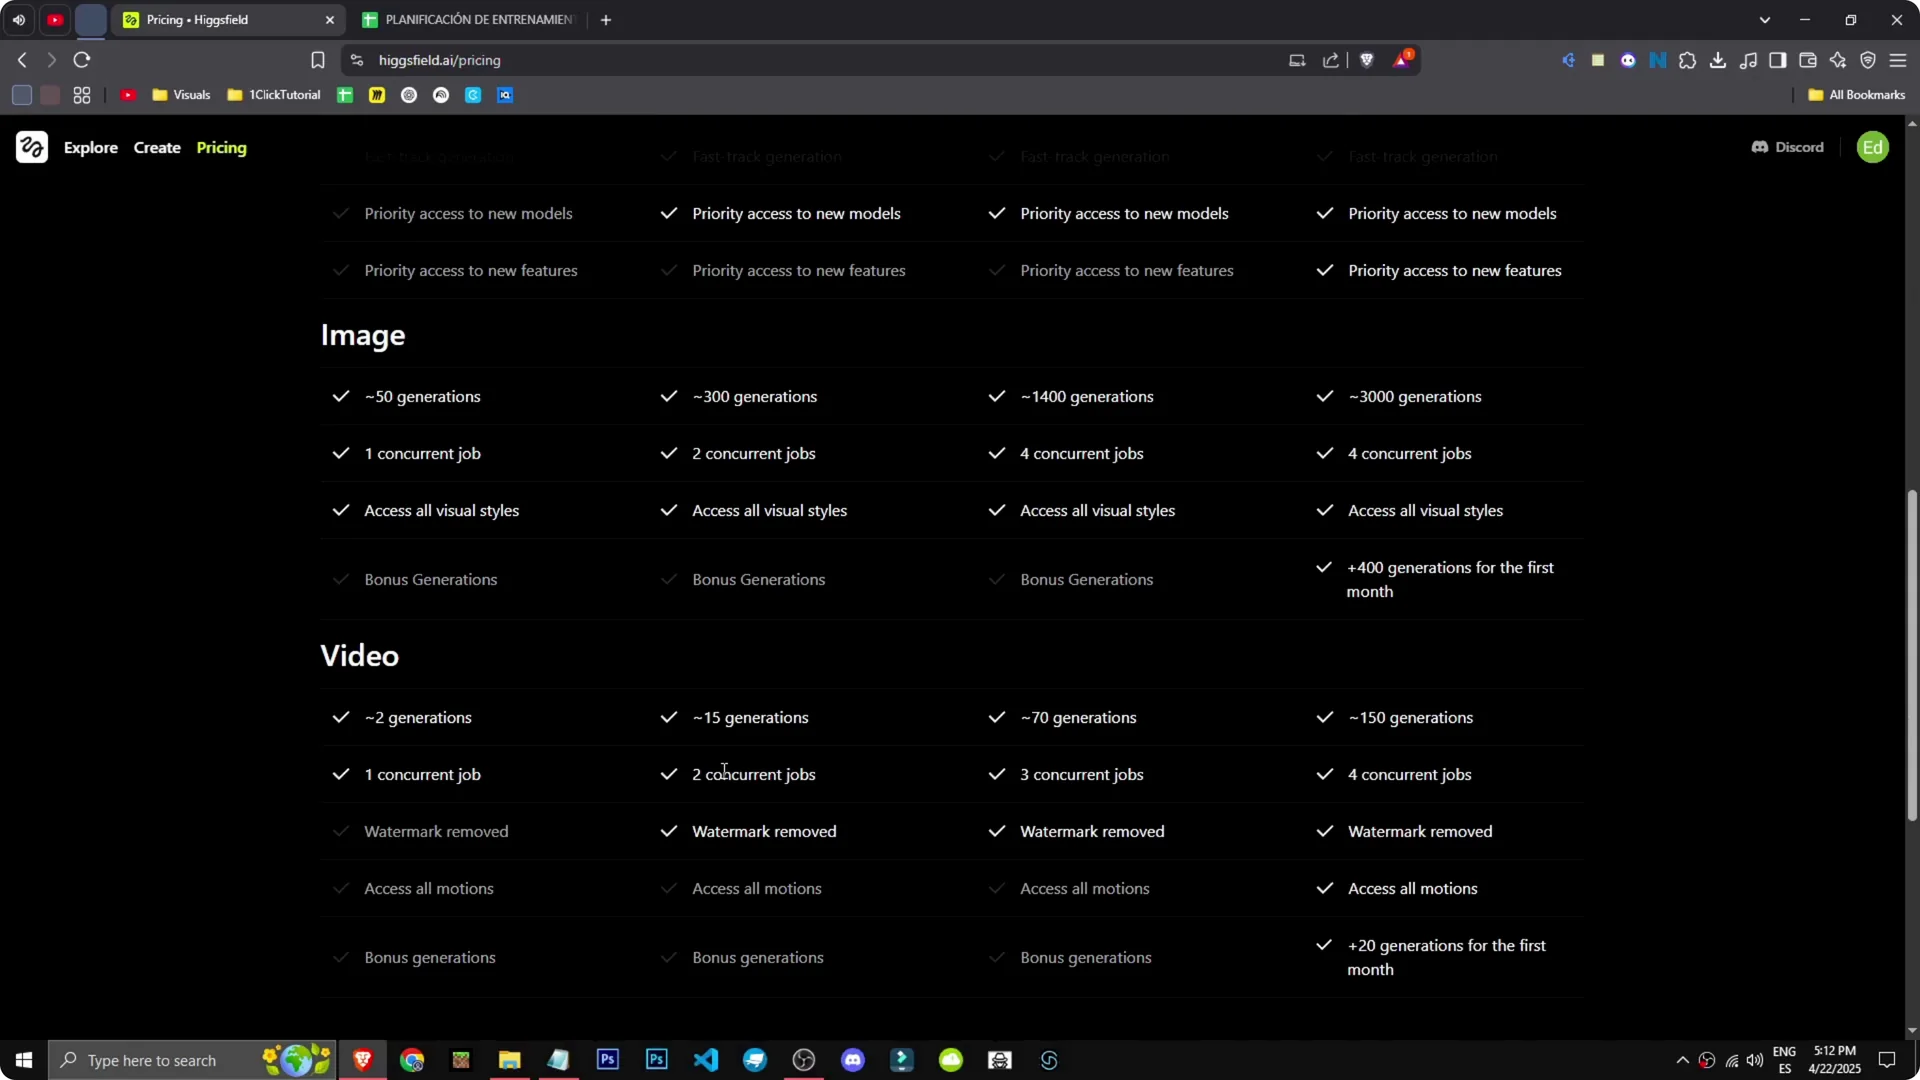Open the tab search dropdown
Screen dimensions: 1920x1080
point(1765,19)
